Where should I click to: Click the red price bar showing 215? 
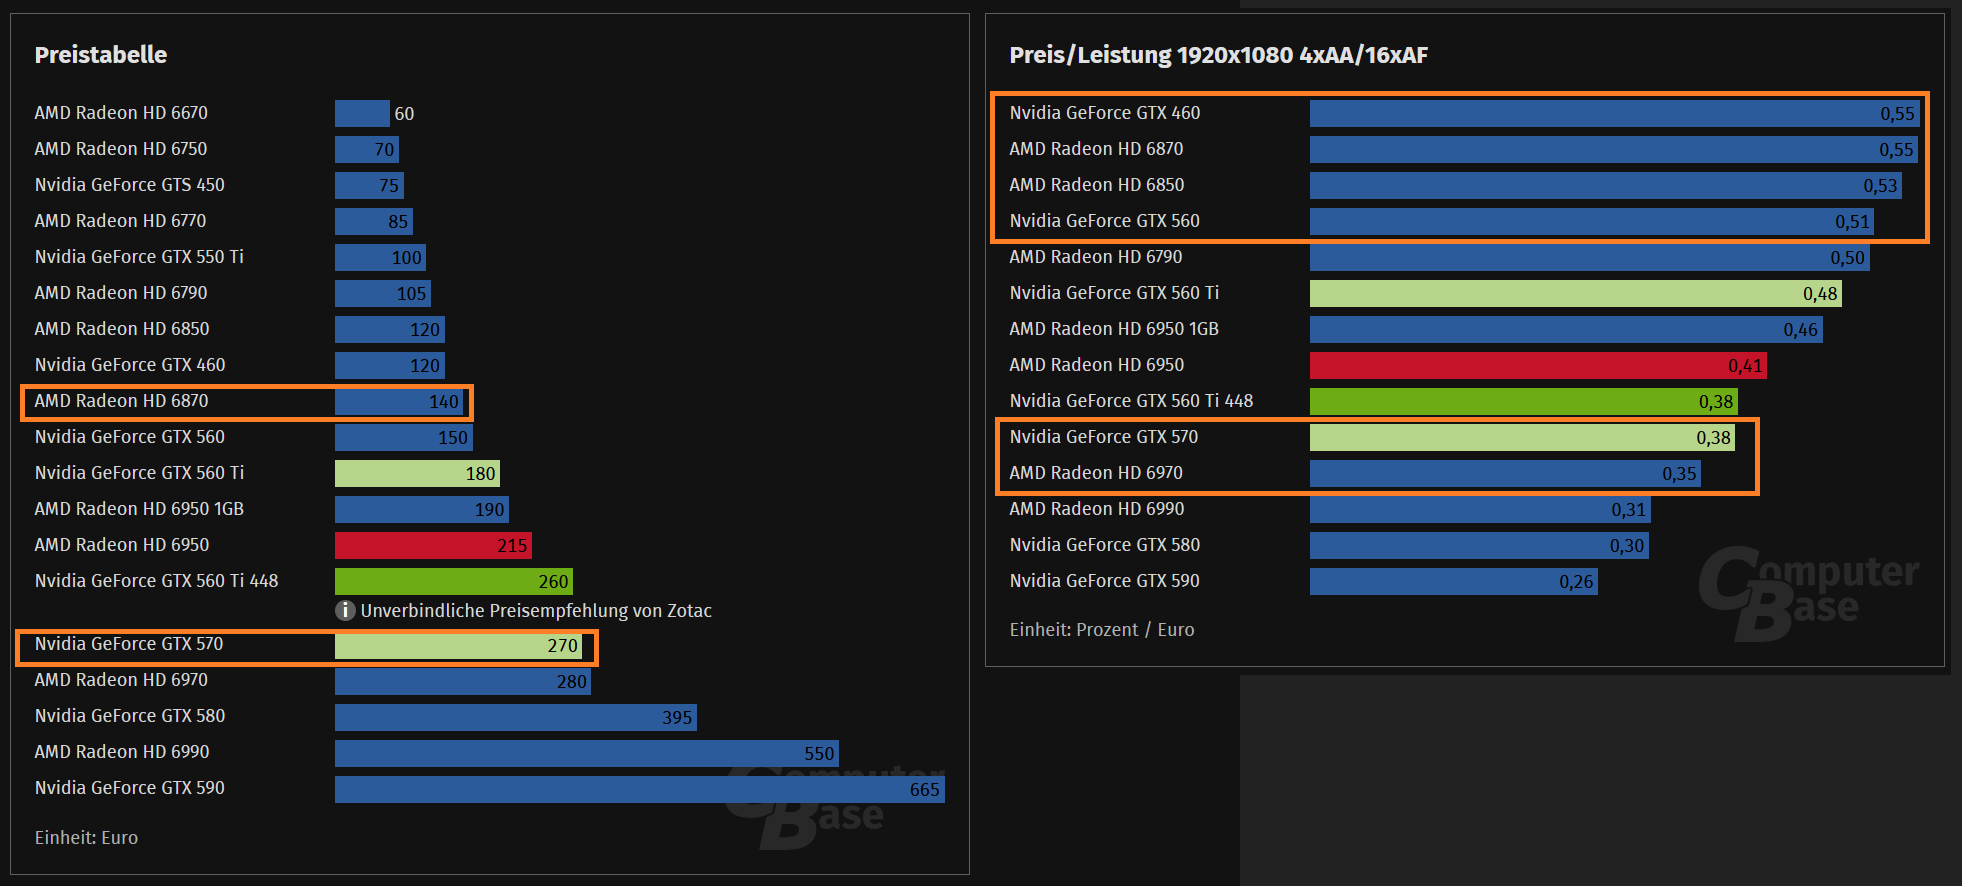[x=433, y=545]
